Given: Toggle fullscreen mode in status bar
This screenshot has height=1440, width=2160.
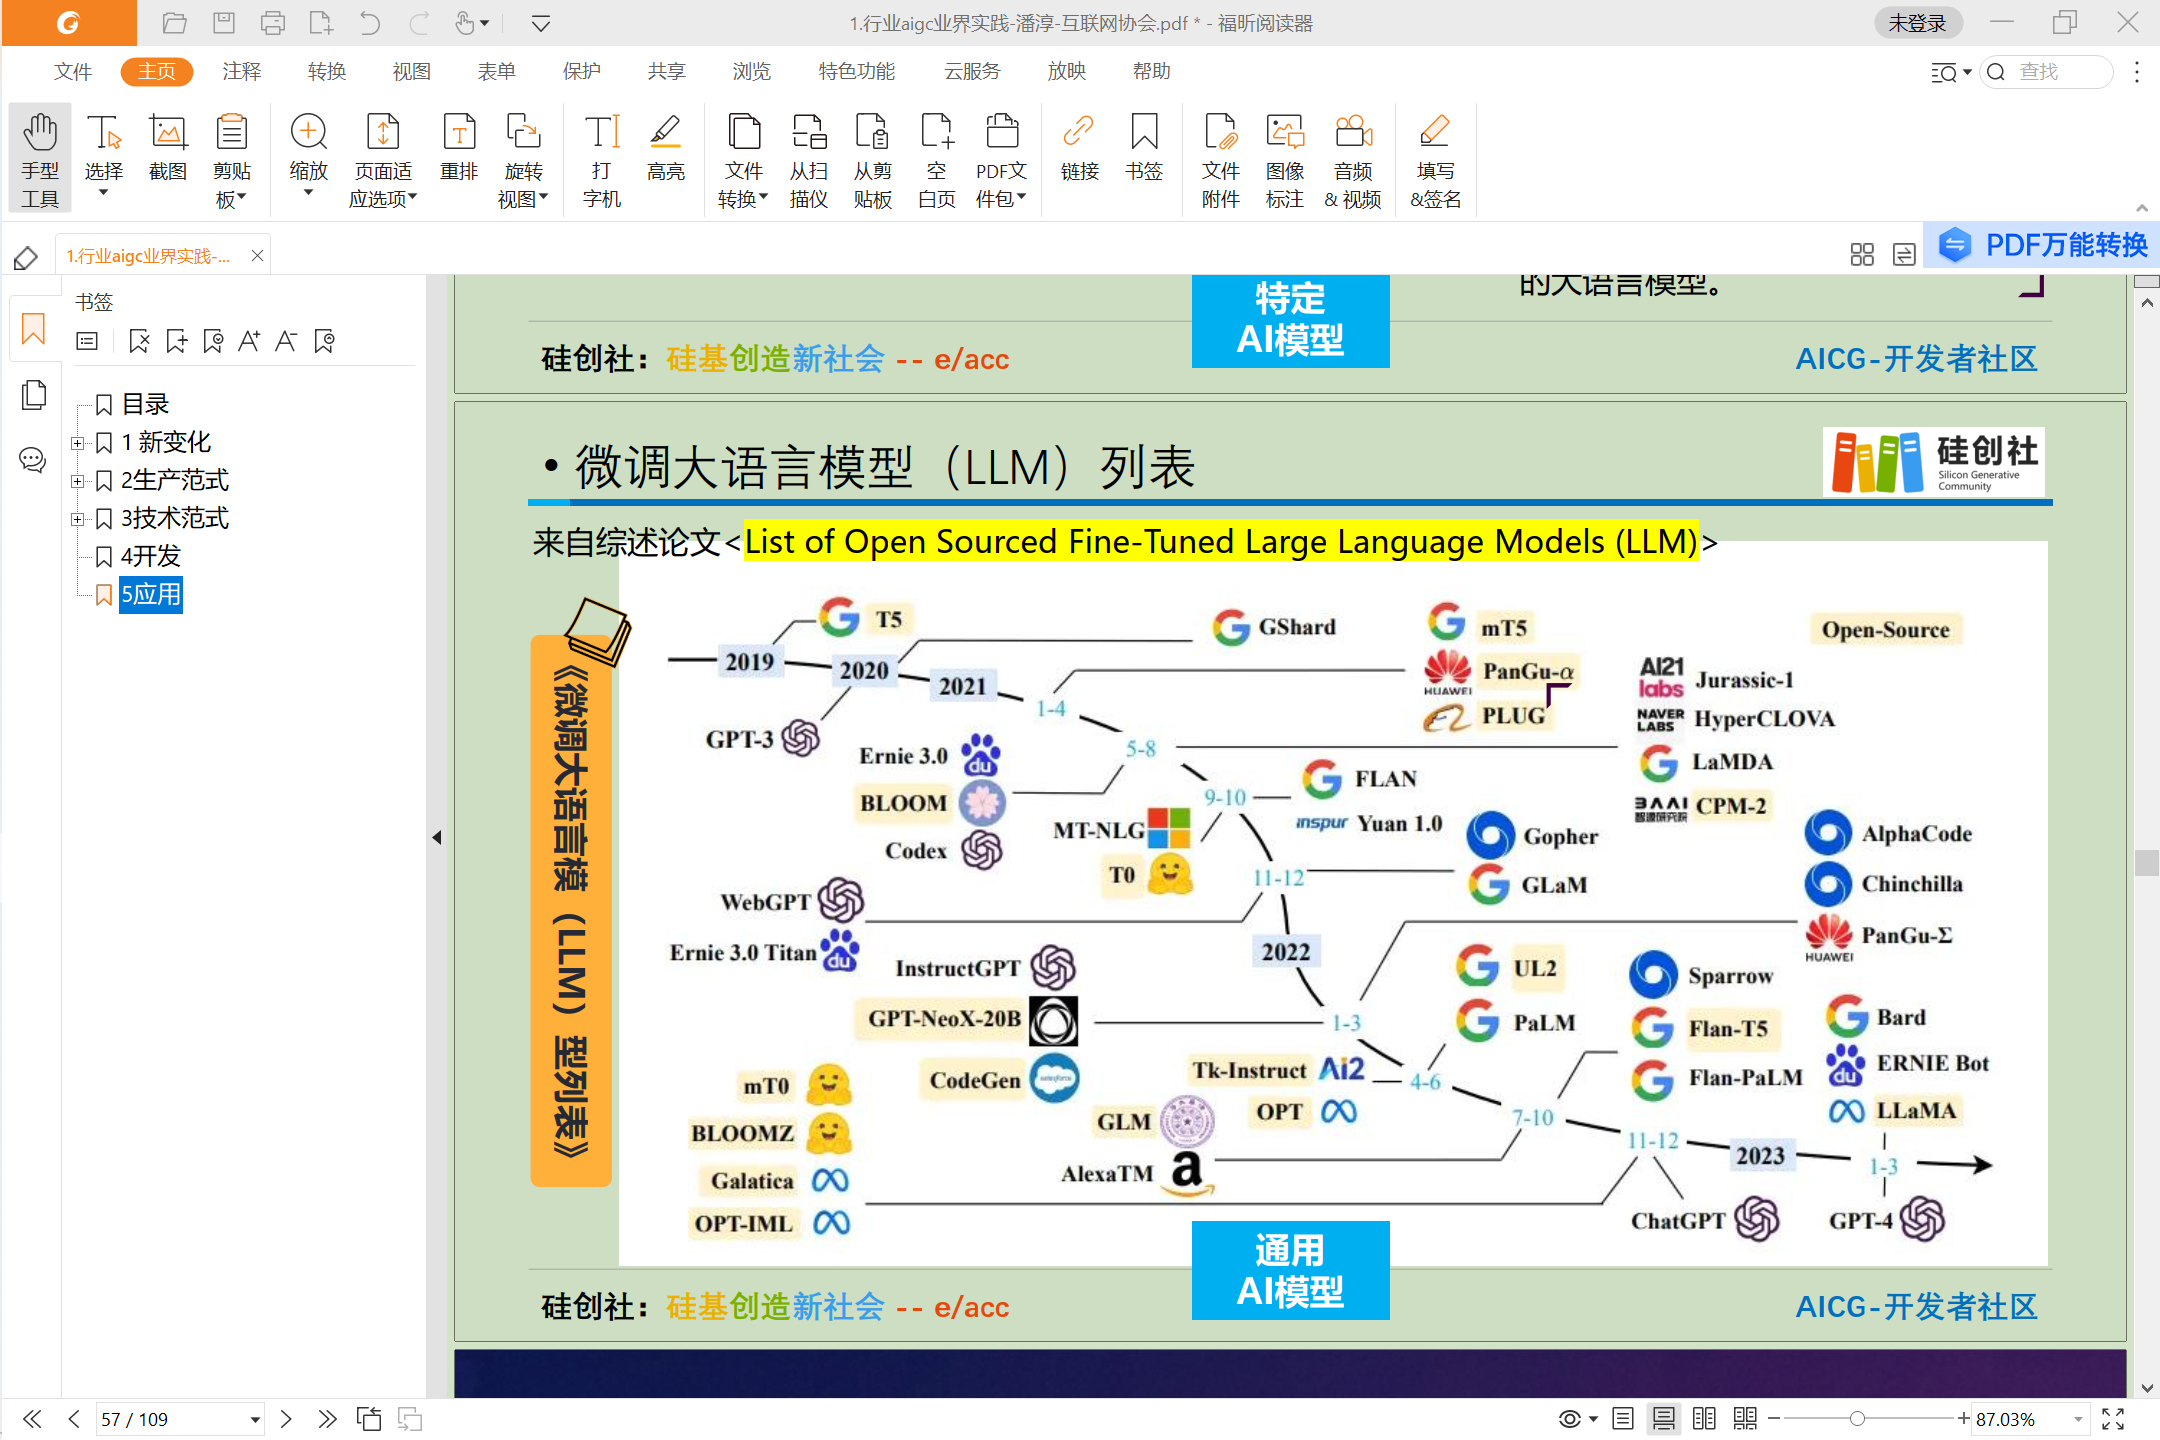Looking at the screenshot, I should pos(2113,1418).
